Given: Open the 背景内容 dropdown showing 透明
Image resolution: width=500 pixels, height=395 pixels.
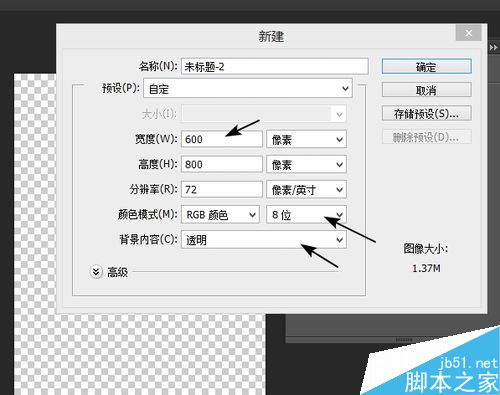Looking at the screenshot, I should point(264,240).
